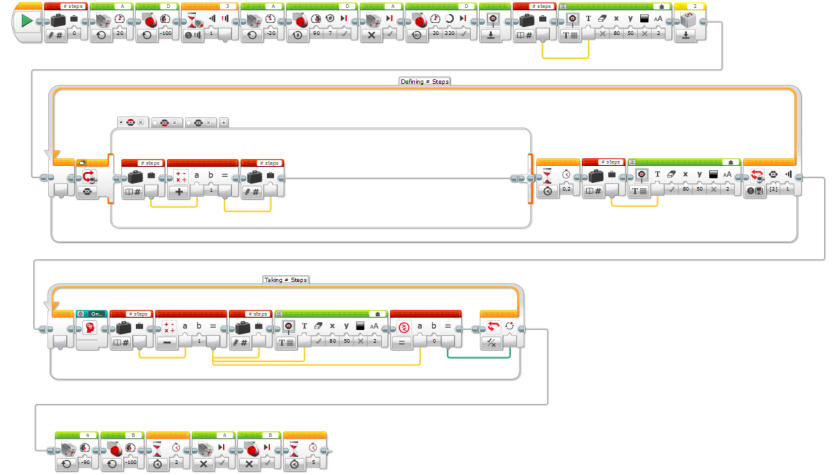Click the add-case plus tab on switch

pyautogui.click(x=224, y=122)
